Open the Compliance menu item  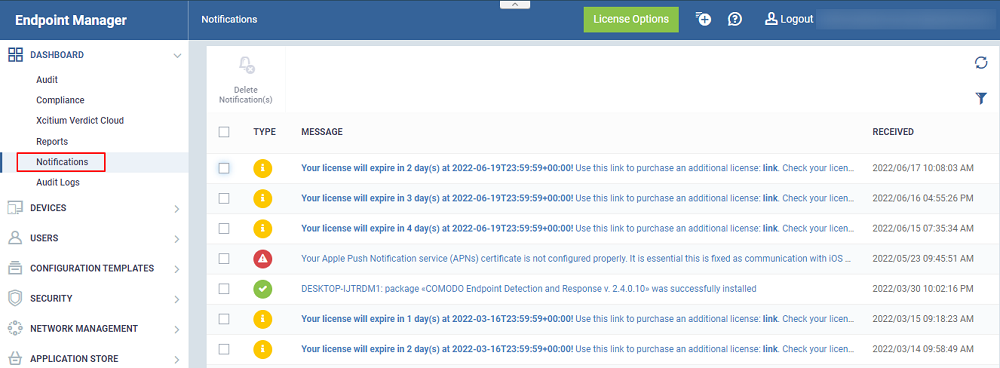point(61,100)
